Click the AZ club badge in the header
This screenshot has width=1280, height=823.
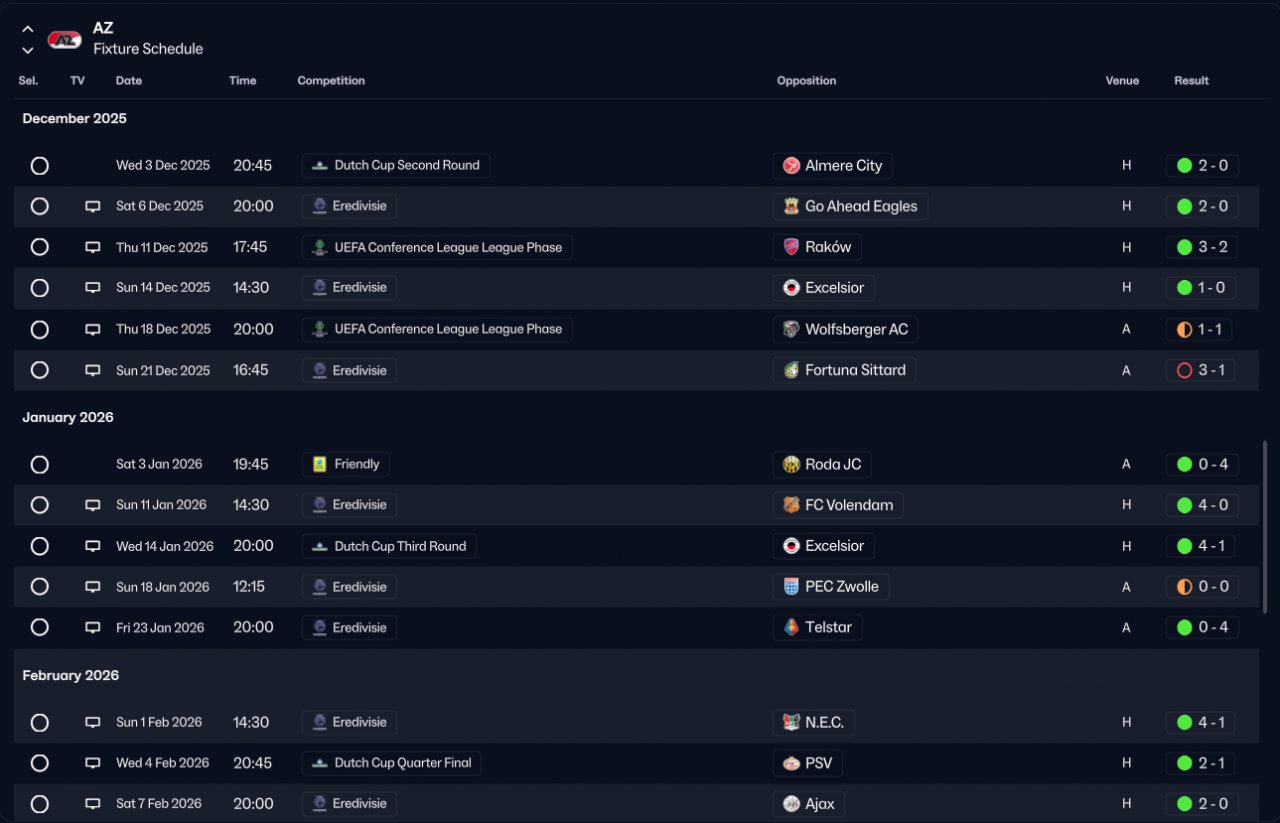tap(64, 40)
